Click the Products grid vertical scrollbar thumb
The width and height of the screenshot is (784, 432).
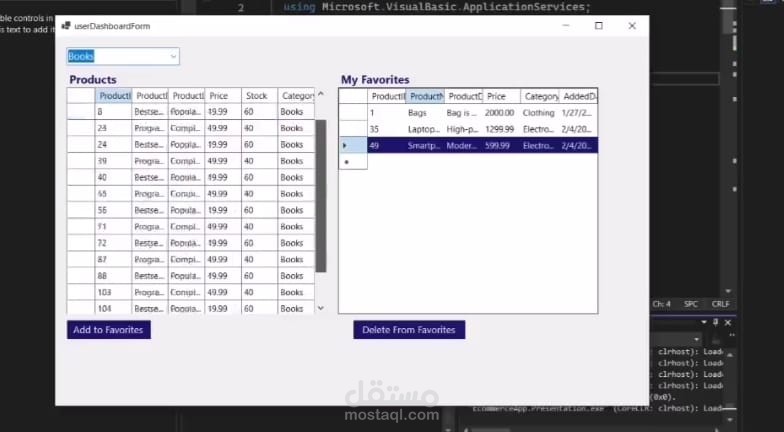[321, 196]
